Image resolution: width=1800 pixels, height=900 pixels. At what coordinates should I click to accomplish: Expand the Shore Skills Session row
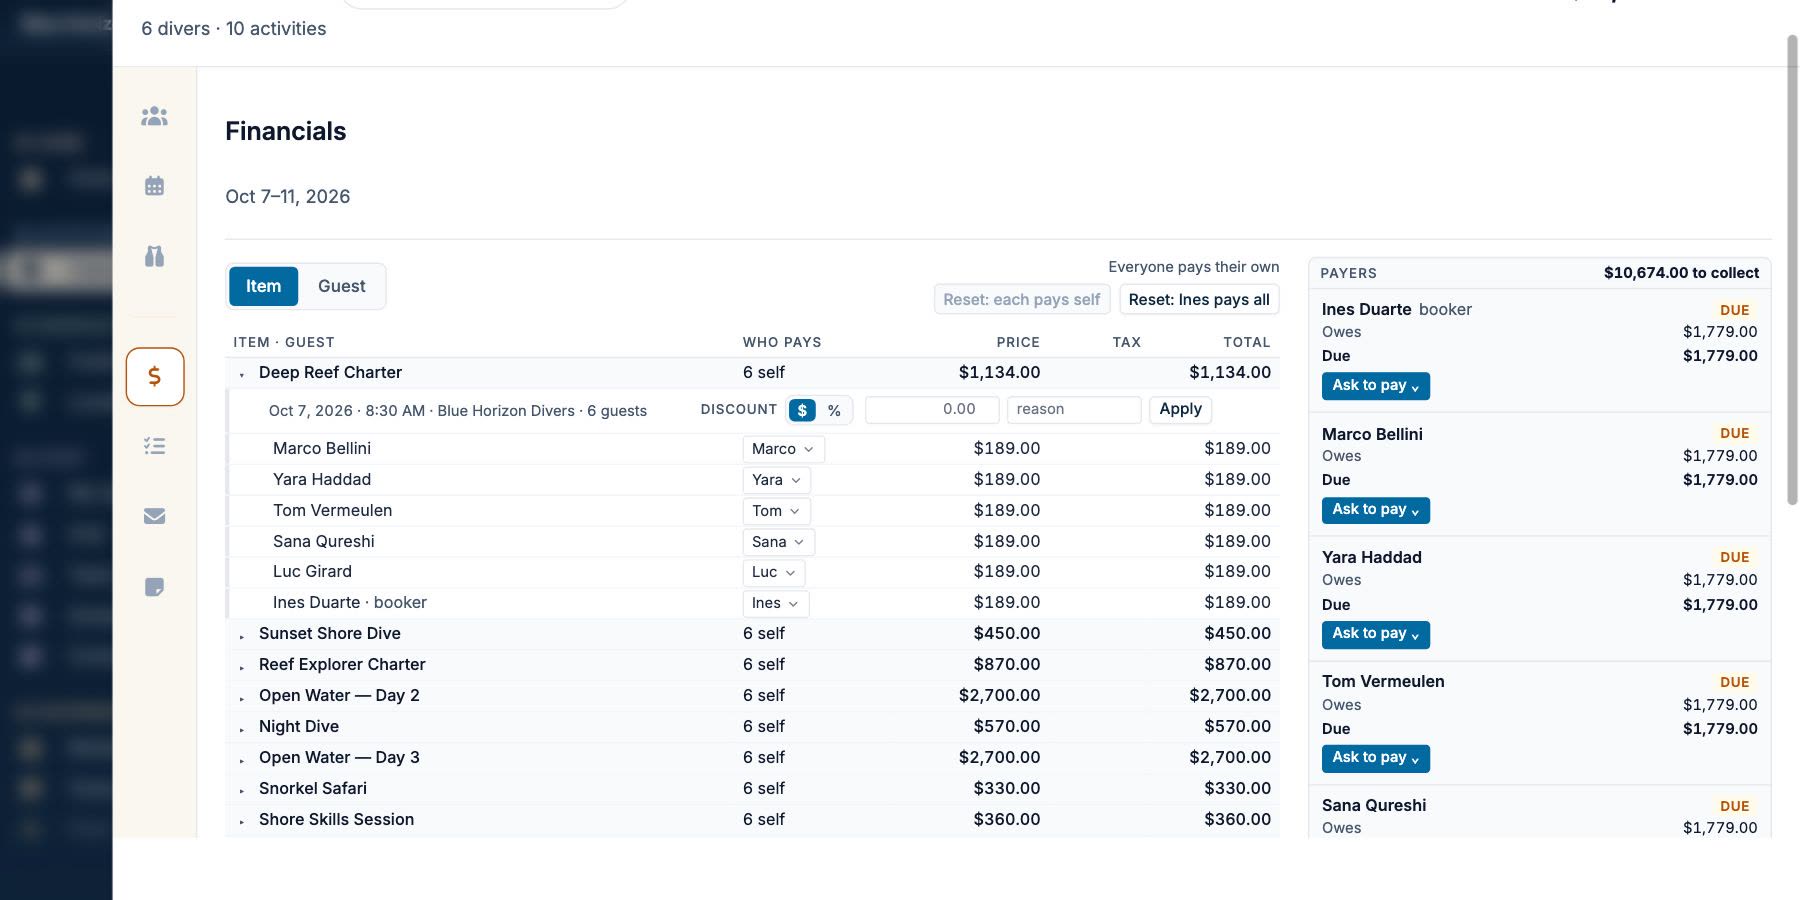pyautogui.click(x=242, y=821)
